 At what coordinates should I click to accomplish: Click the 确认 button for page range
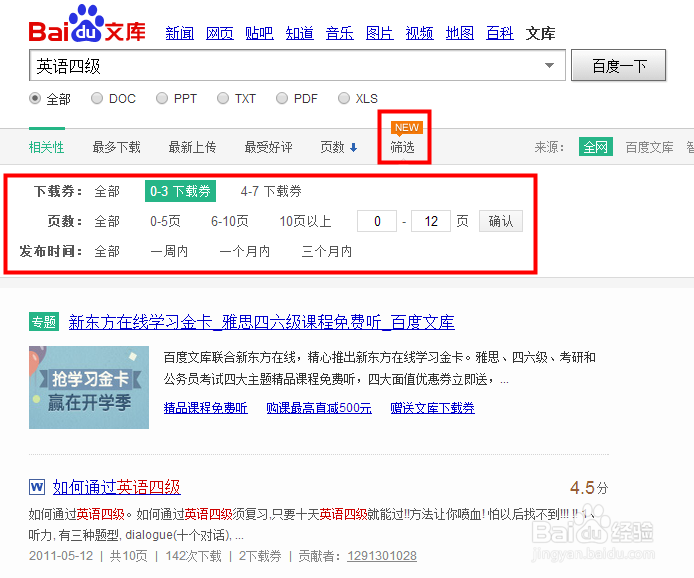click(x=501, y=221)
